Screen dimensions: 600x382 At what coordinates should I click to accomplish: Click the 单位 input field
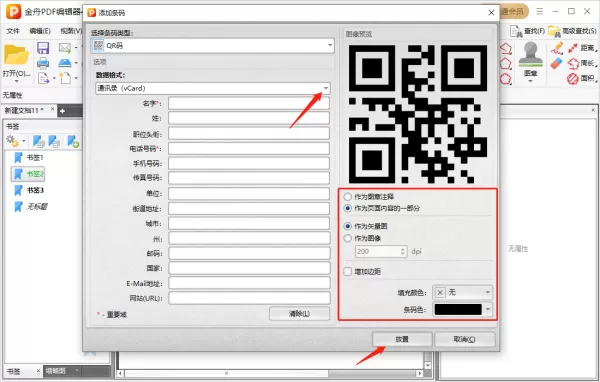249,193
